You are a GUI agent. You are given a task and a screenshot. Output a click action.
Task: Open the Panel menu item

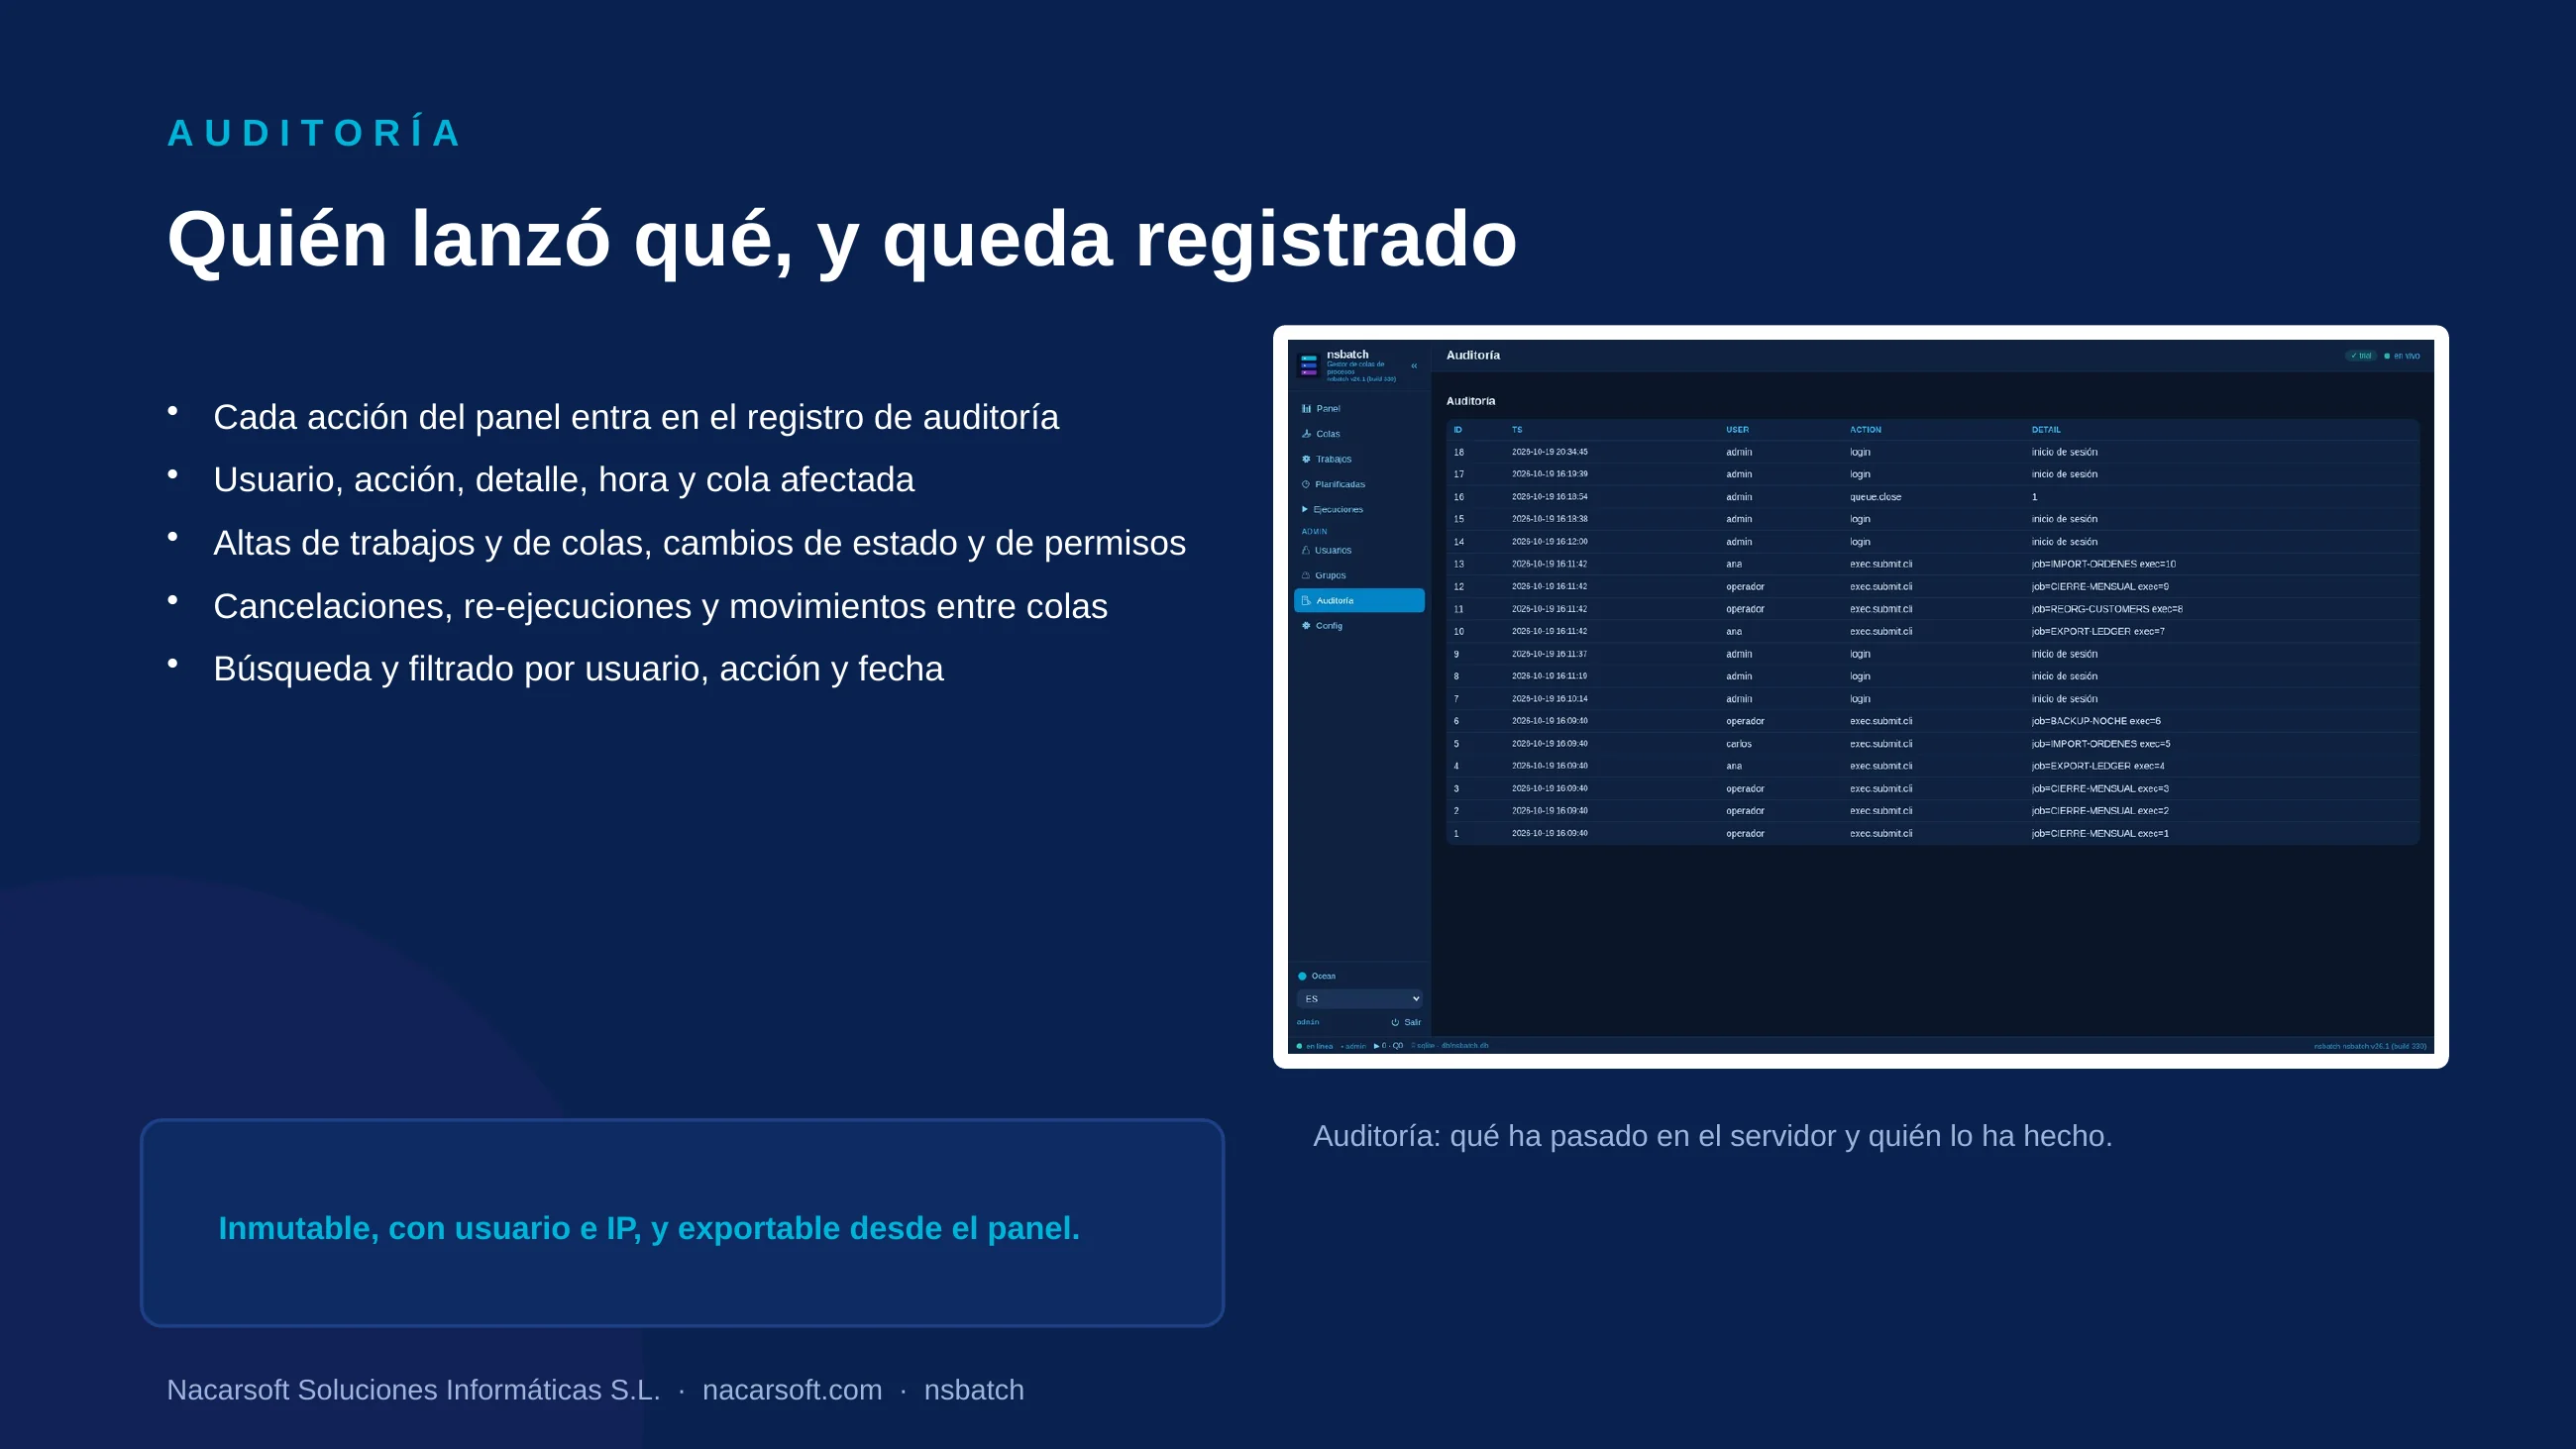click(x=1359, y=408)
